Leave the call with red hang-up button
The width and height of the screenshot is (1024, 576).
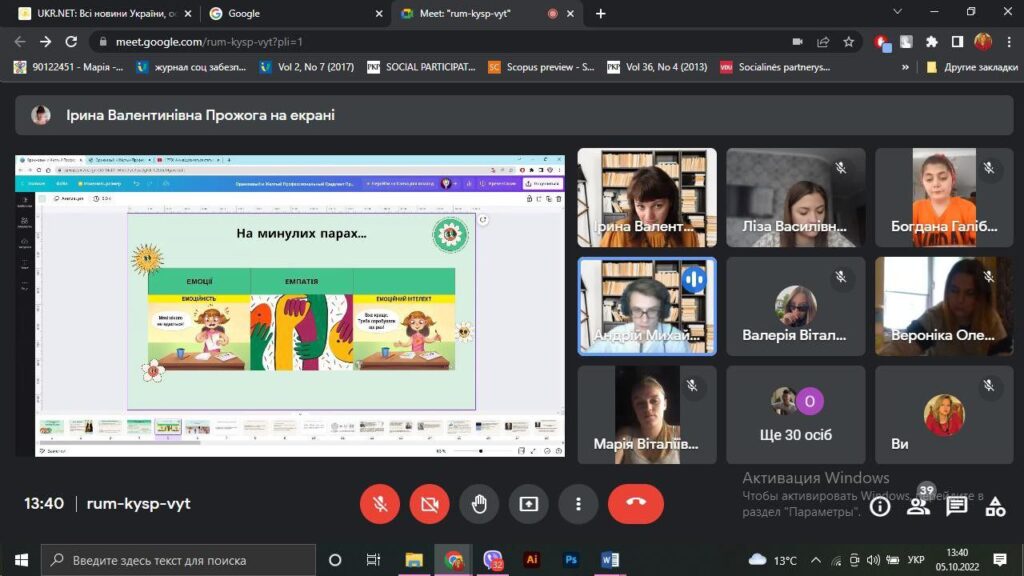click(x=636, y=504)
